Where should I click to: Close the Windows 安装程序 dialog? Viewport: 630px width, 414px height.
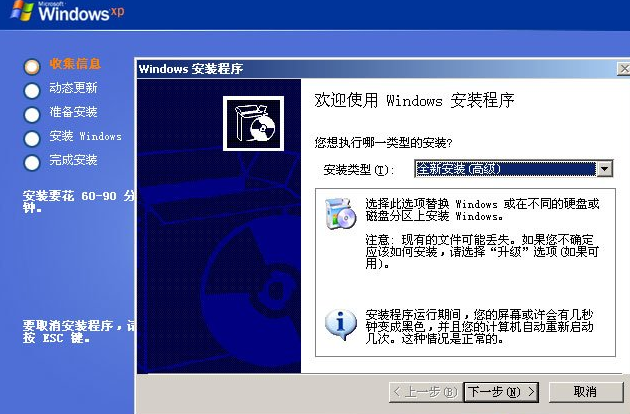click(x=623, y=69)
